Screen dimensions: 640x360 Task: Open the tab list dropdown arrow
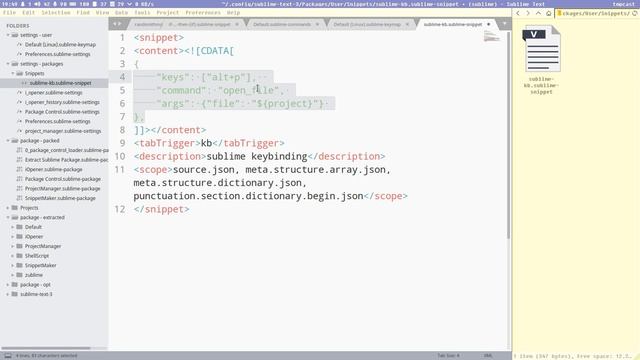504,24
